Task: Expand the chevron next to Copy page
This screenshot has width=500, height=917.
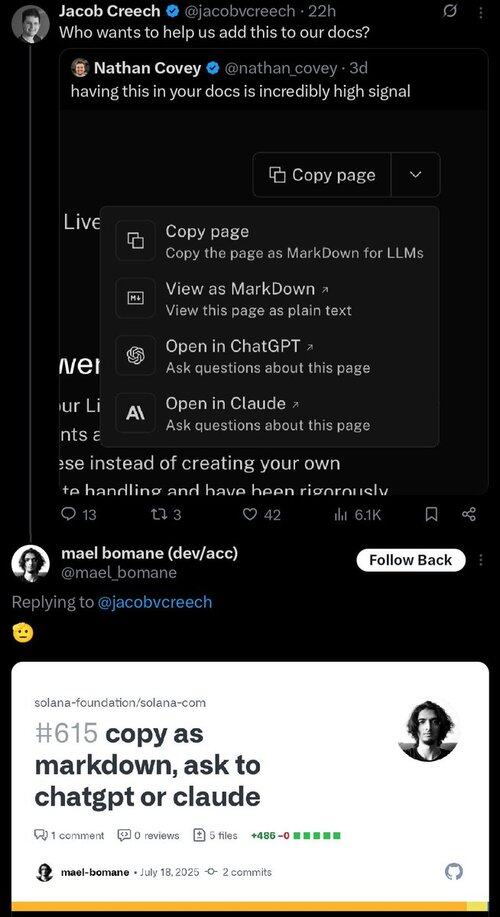Action: (x=416, y=175)
